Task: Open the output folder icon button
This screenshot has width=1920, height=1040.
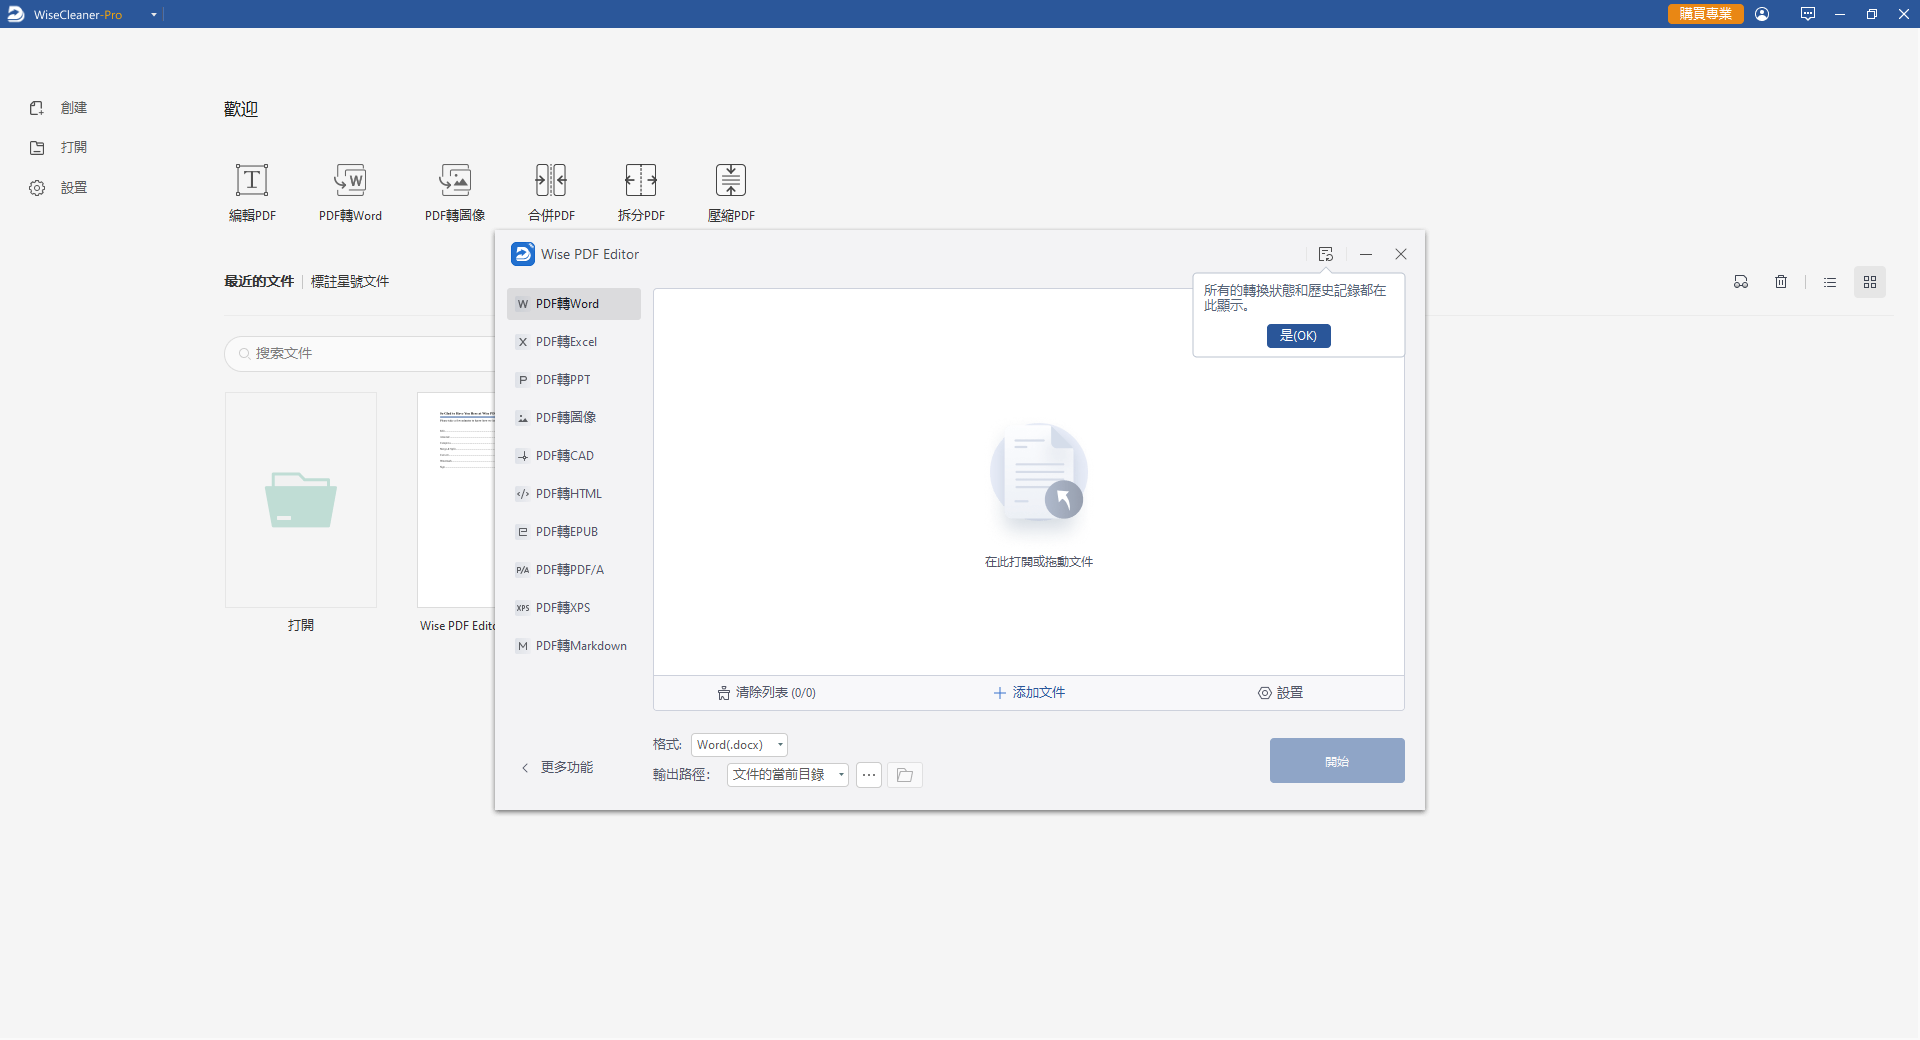Action: [905, 775]
